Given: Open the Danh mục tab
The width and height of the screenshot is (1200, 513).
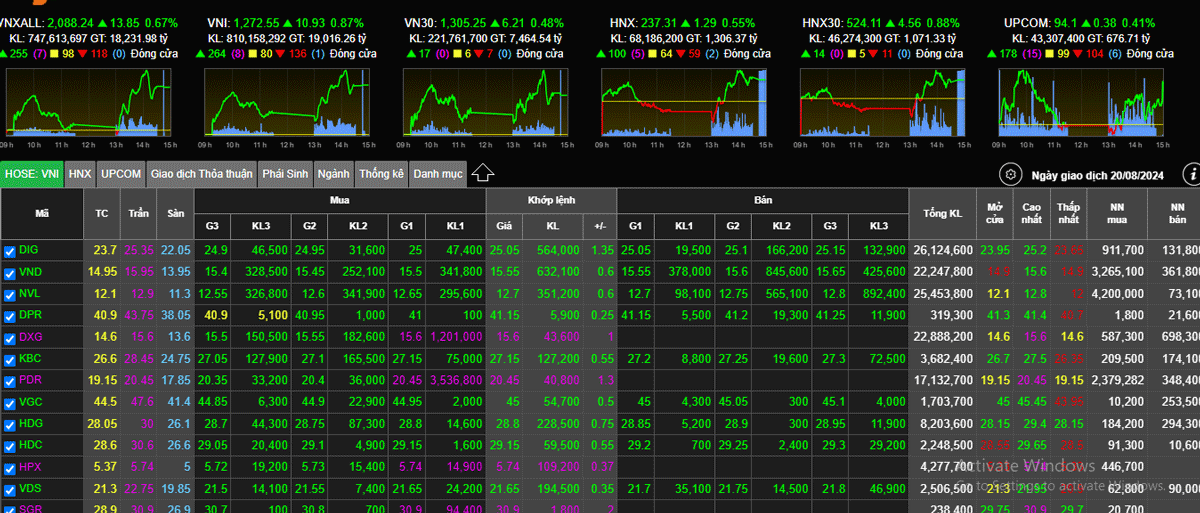Looking at the screenshot, I should point(439,174).
